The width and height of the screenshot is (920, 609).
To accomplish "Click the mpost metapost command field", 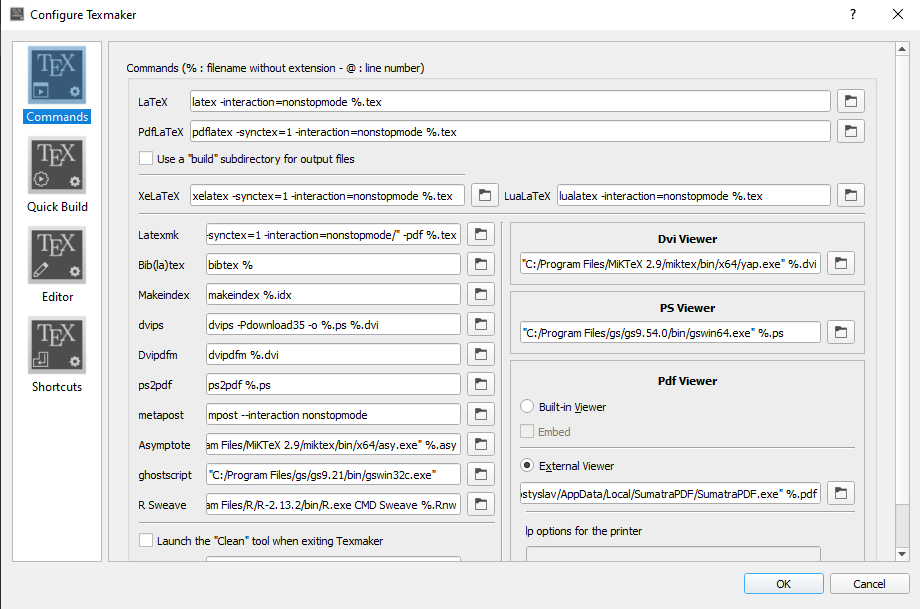I will pos(333,414).
